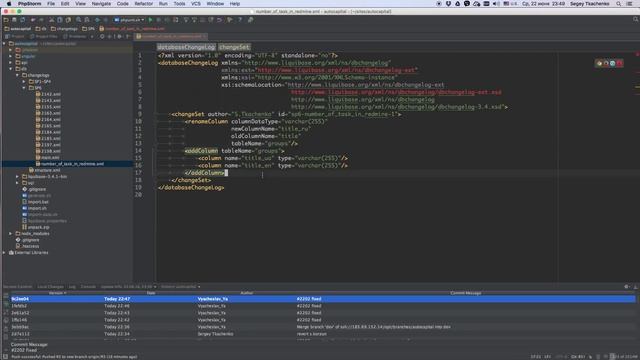This screenshot has width=640, height=360.
Task: Click the Open folder toolbar icon
Action: coord(6,20)
